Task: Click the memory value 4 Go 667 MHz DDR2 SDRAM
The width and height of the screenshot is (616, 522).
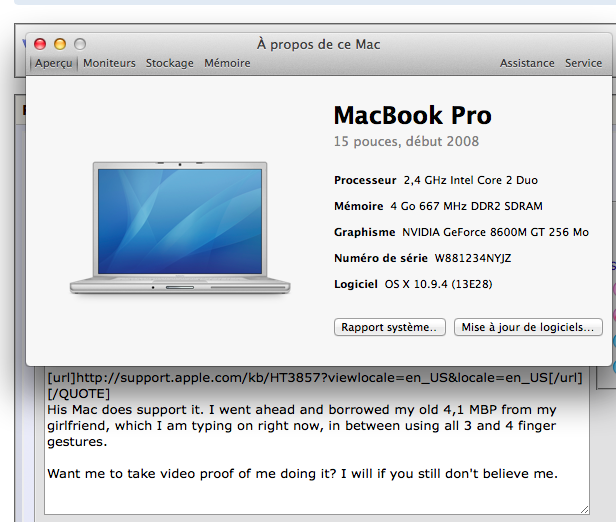Action: click(466, 206)
